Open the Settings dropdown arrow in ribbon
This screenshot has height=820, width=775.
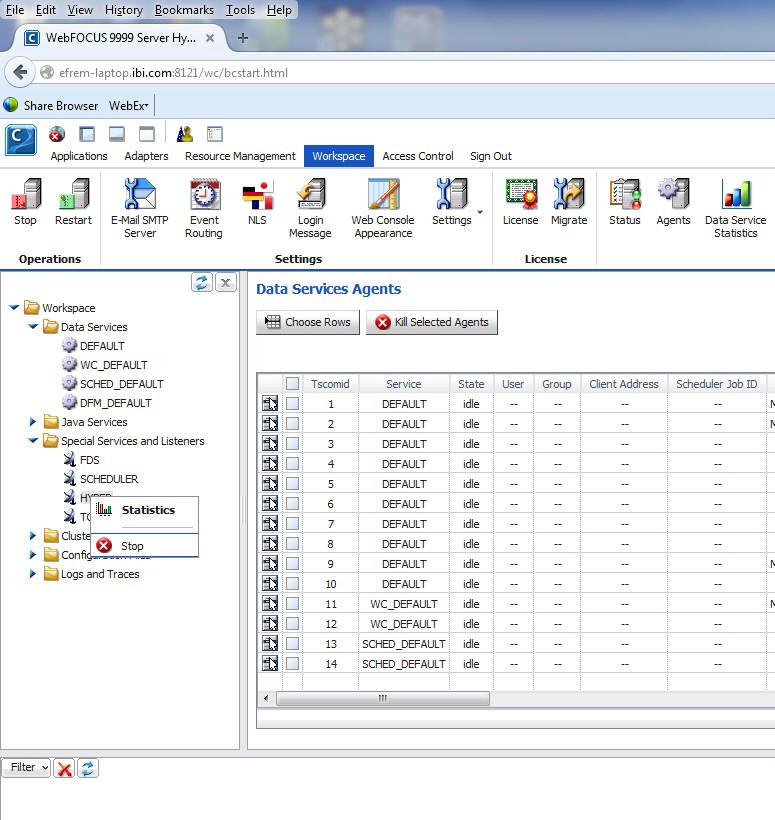[480, 212]
